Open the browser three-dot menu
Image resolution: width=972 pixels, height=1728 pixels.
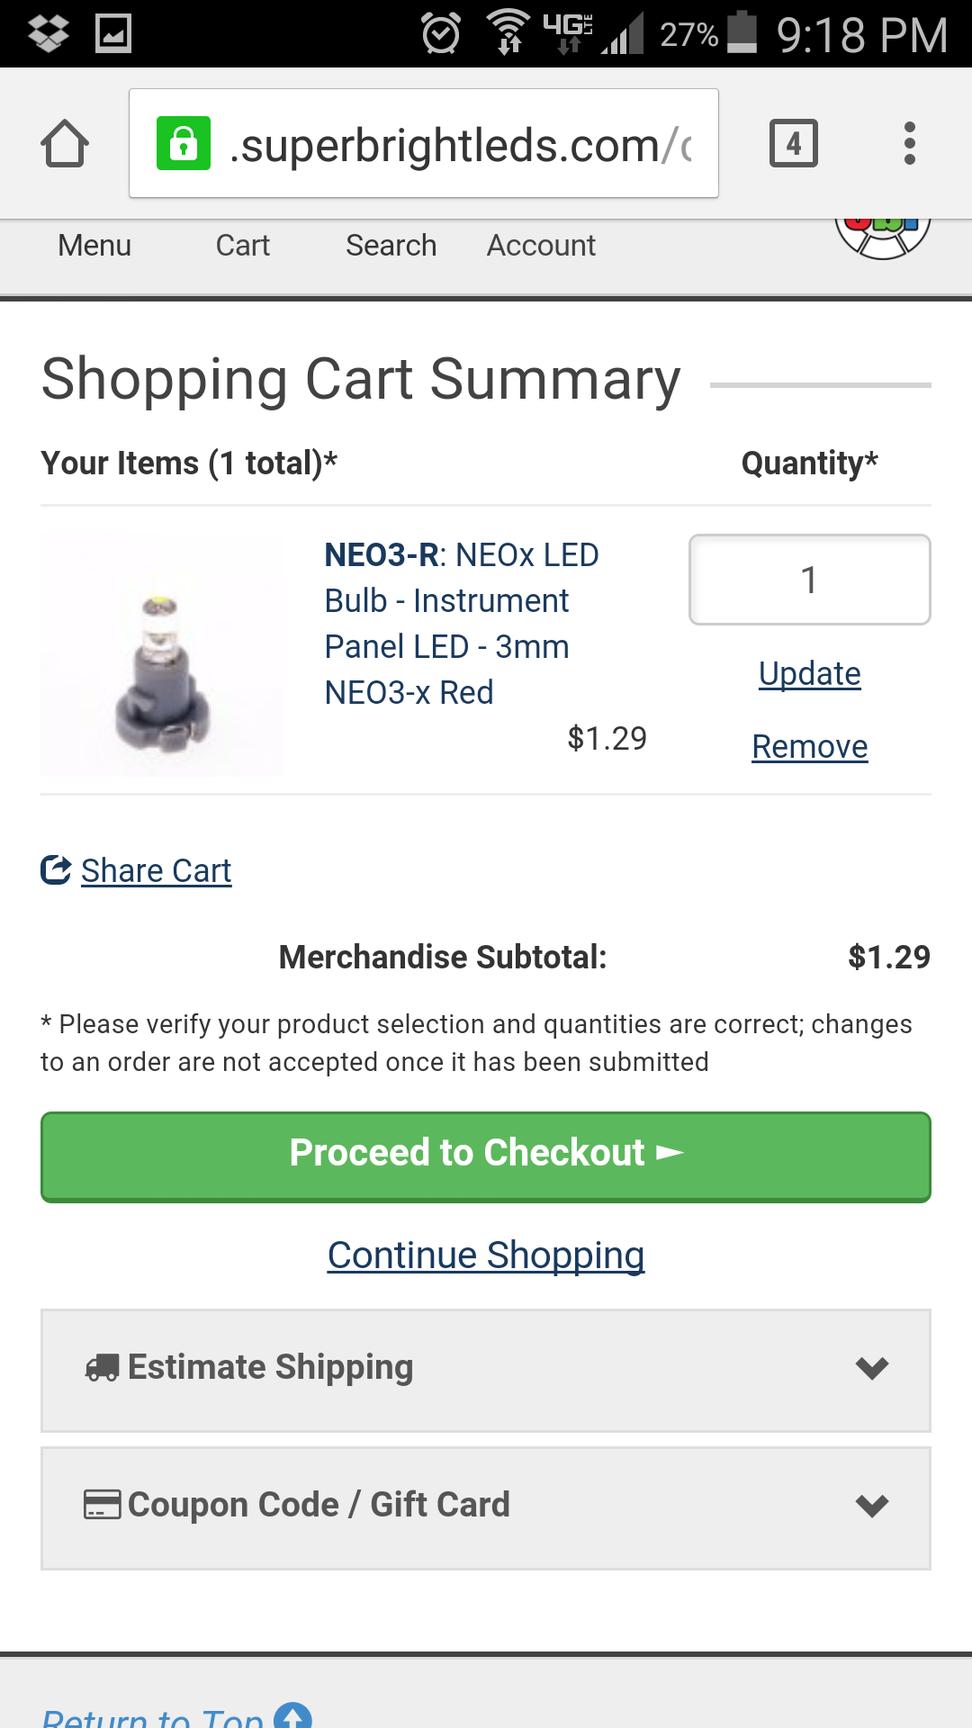click(909, 144)
